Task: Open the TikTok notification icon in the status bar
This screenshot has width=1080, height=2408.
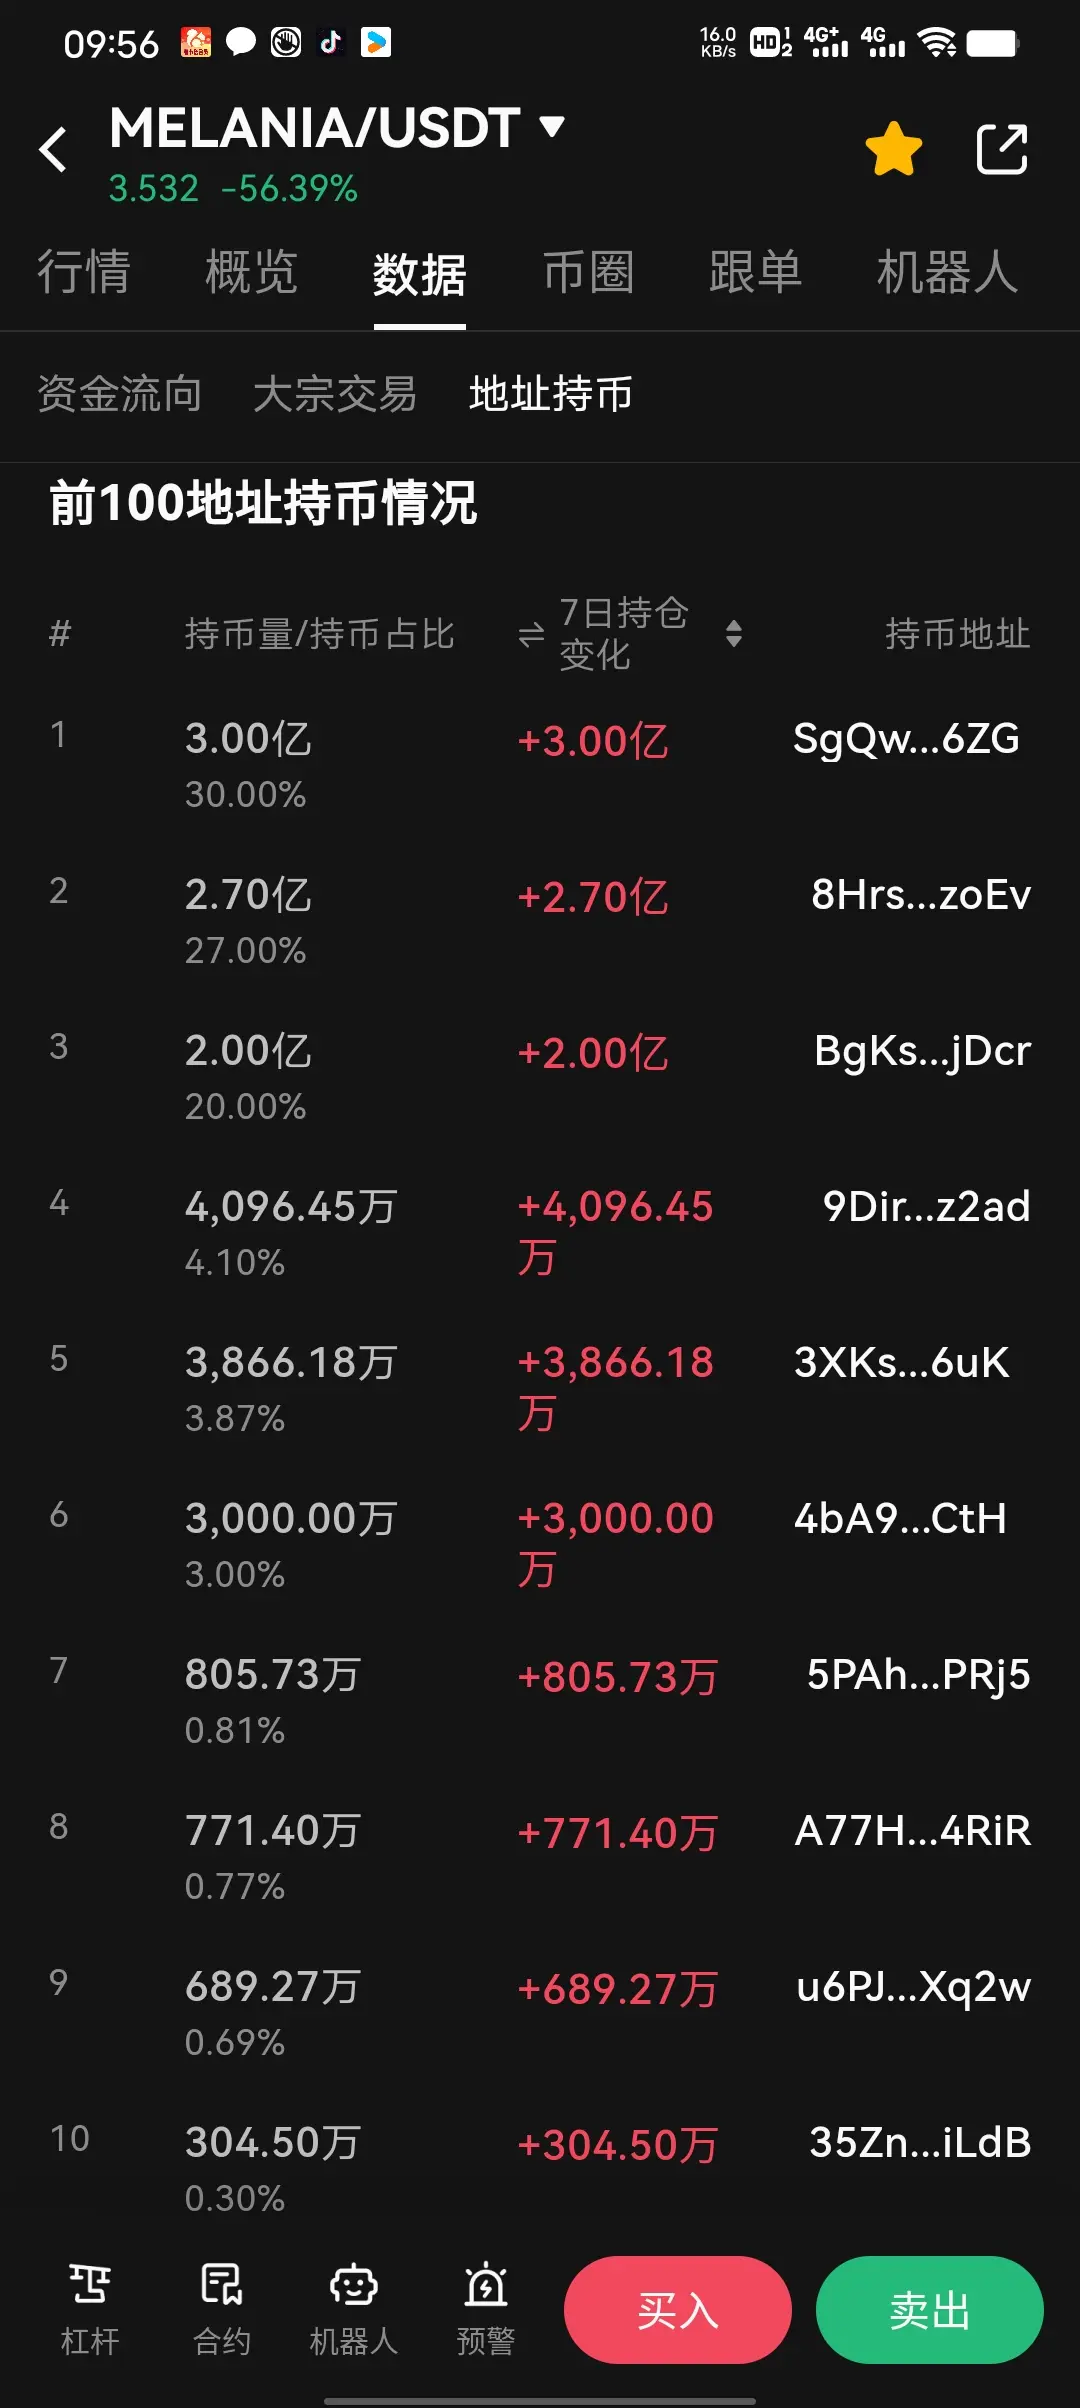Action: pos(331,42)
